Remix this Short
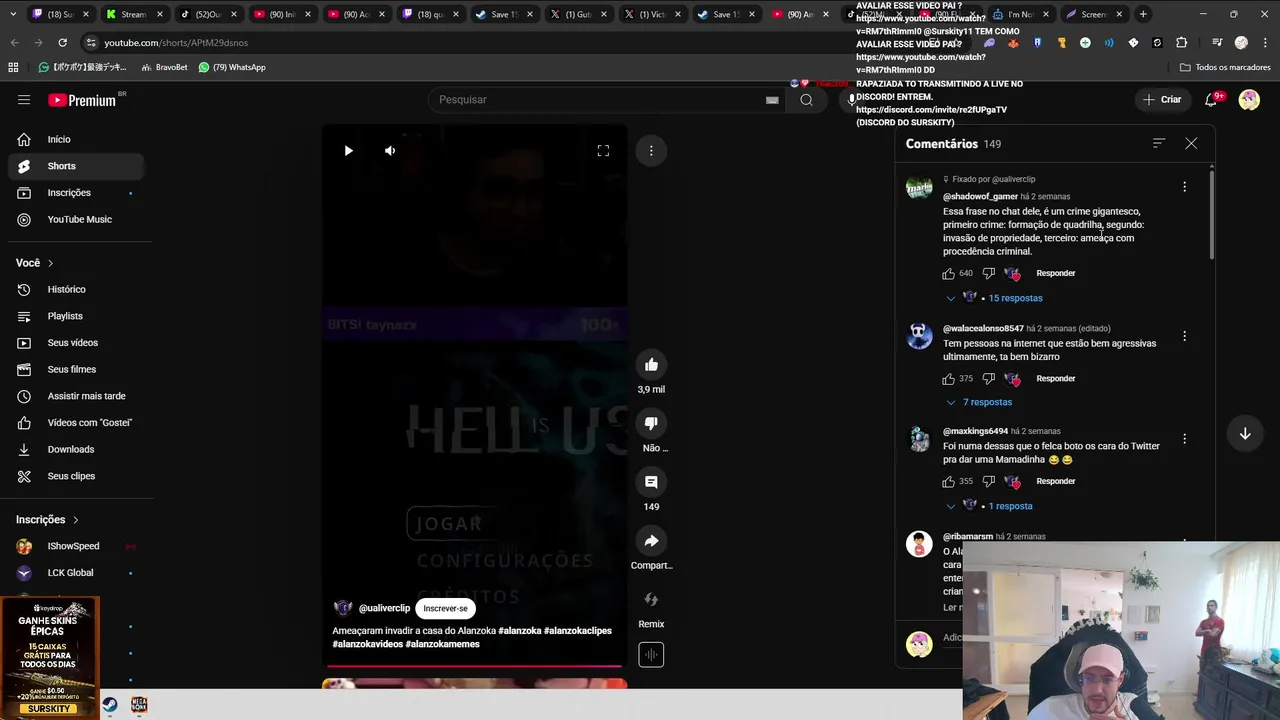 651,600
